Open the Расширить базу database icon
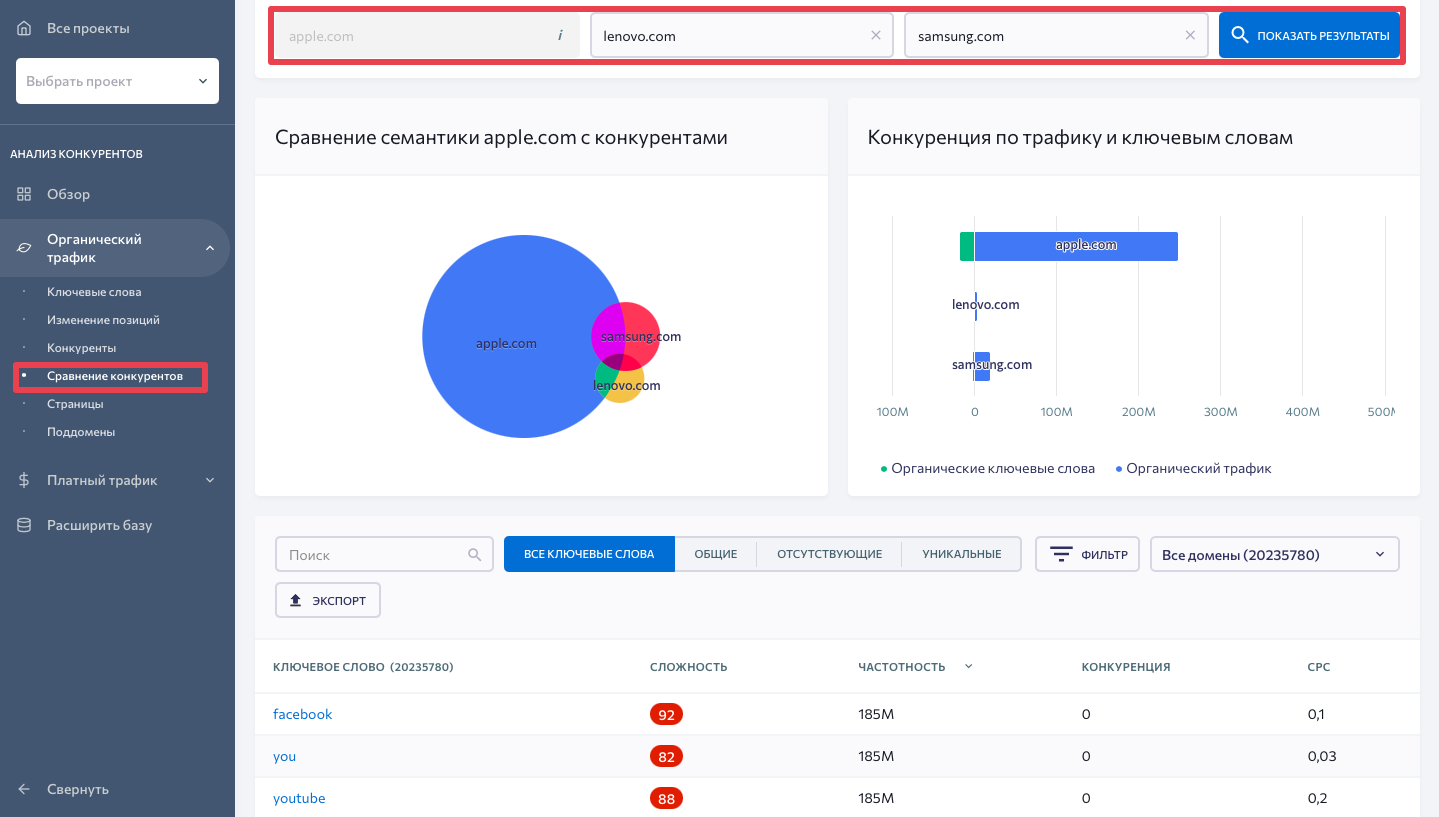This screenshot has width=1439, height=817. click(x=24, y=525)
